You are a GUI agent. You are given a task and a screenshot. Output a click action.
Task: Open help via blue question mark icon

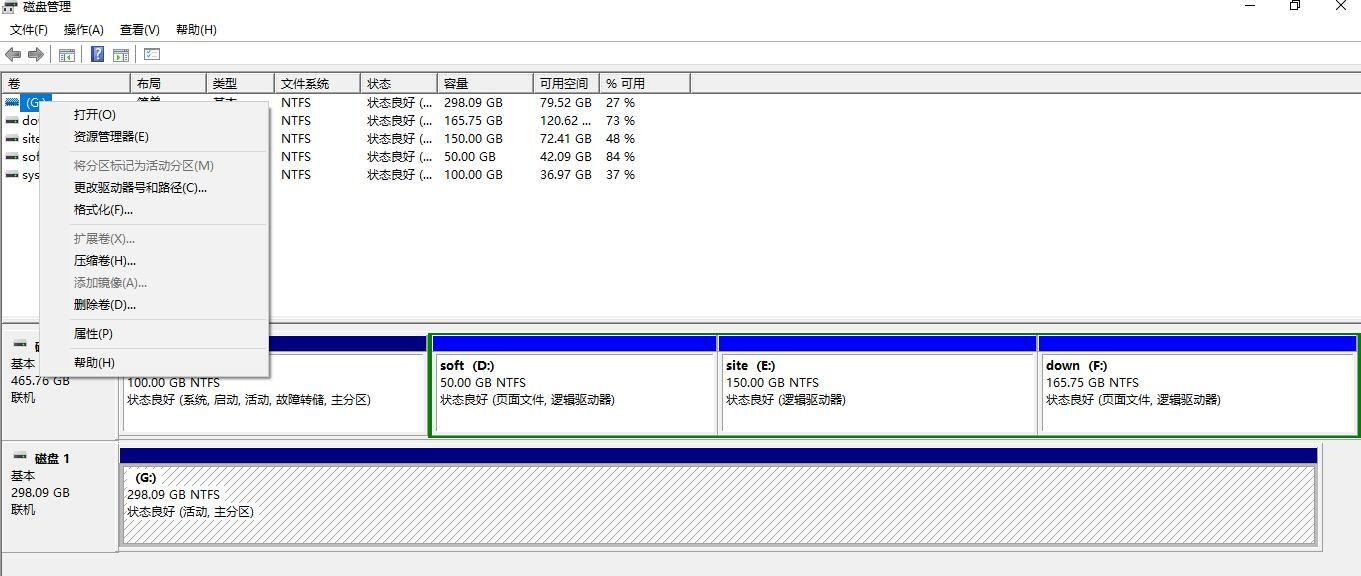pos(98,54)
